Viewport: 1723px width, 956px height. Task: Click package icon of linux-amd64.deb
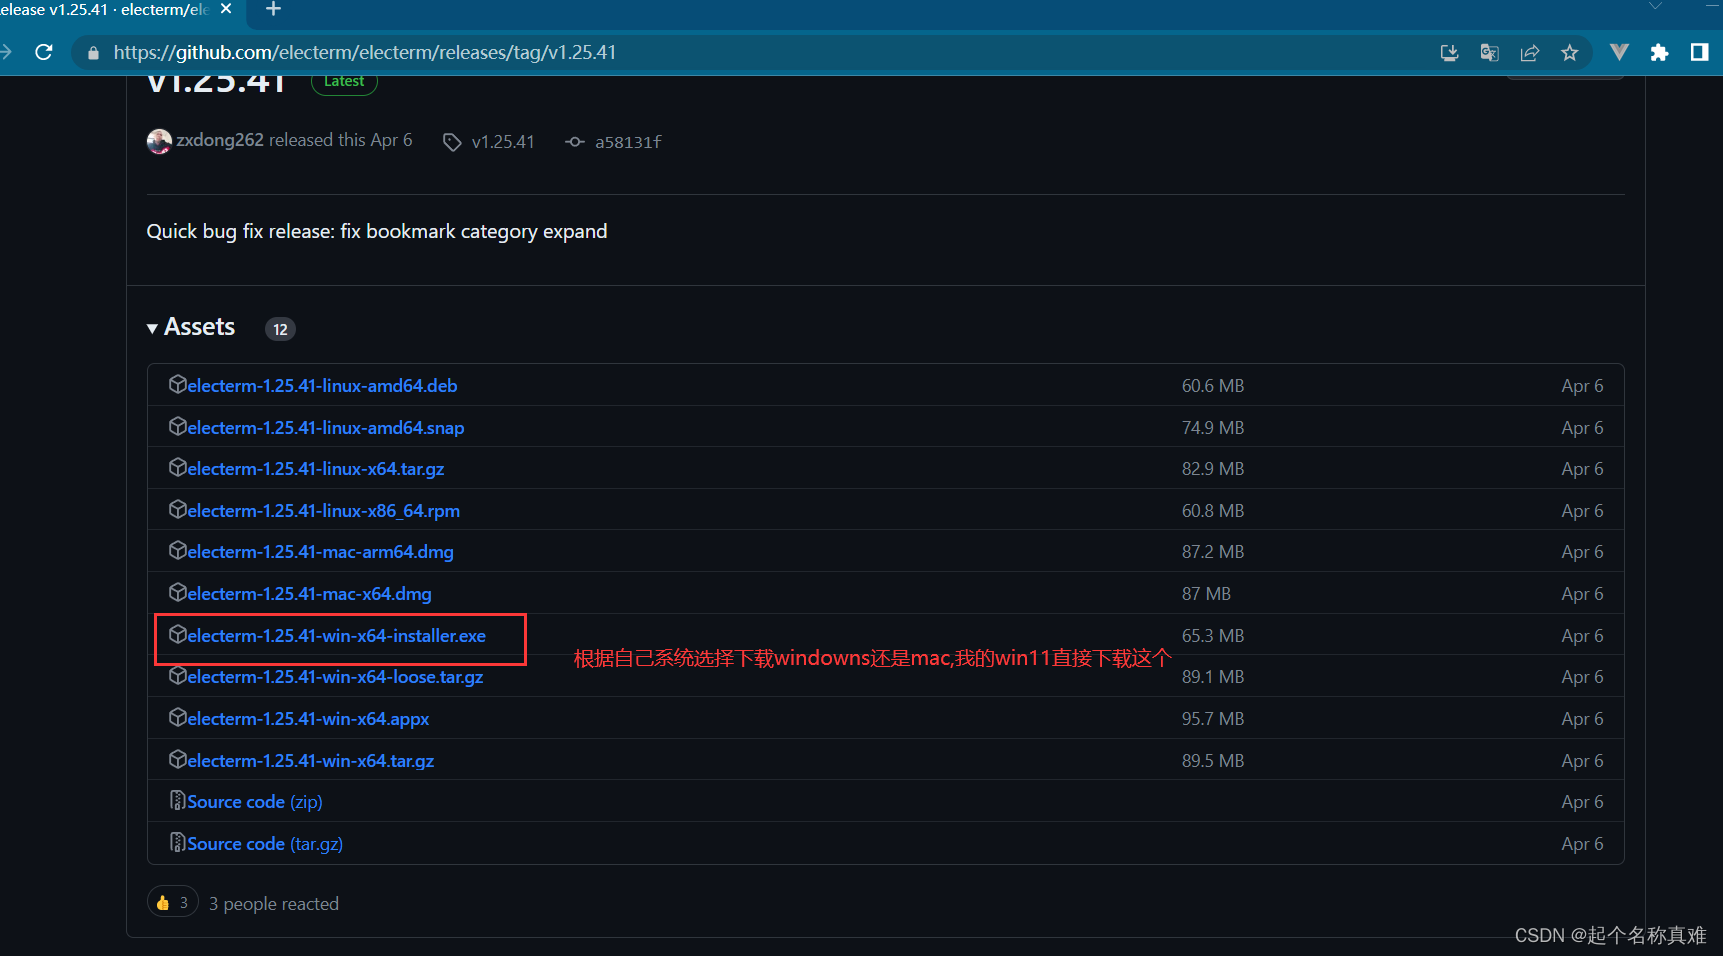pos(177,384)
